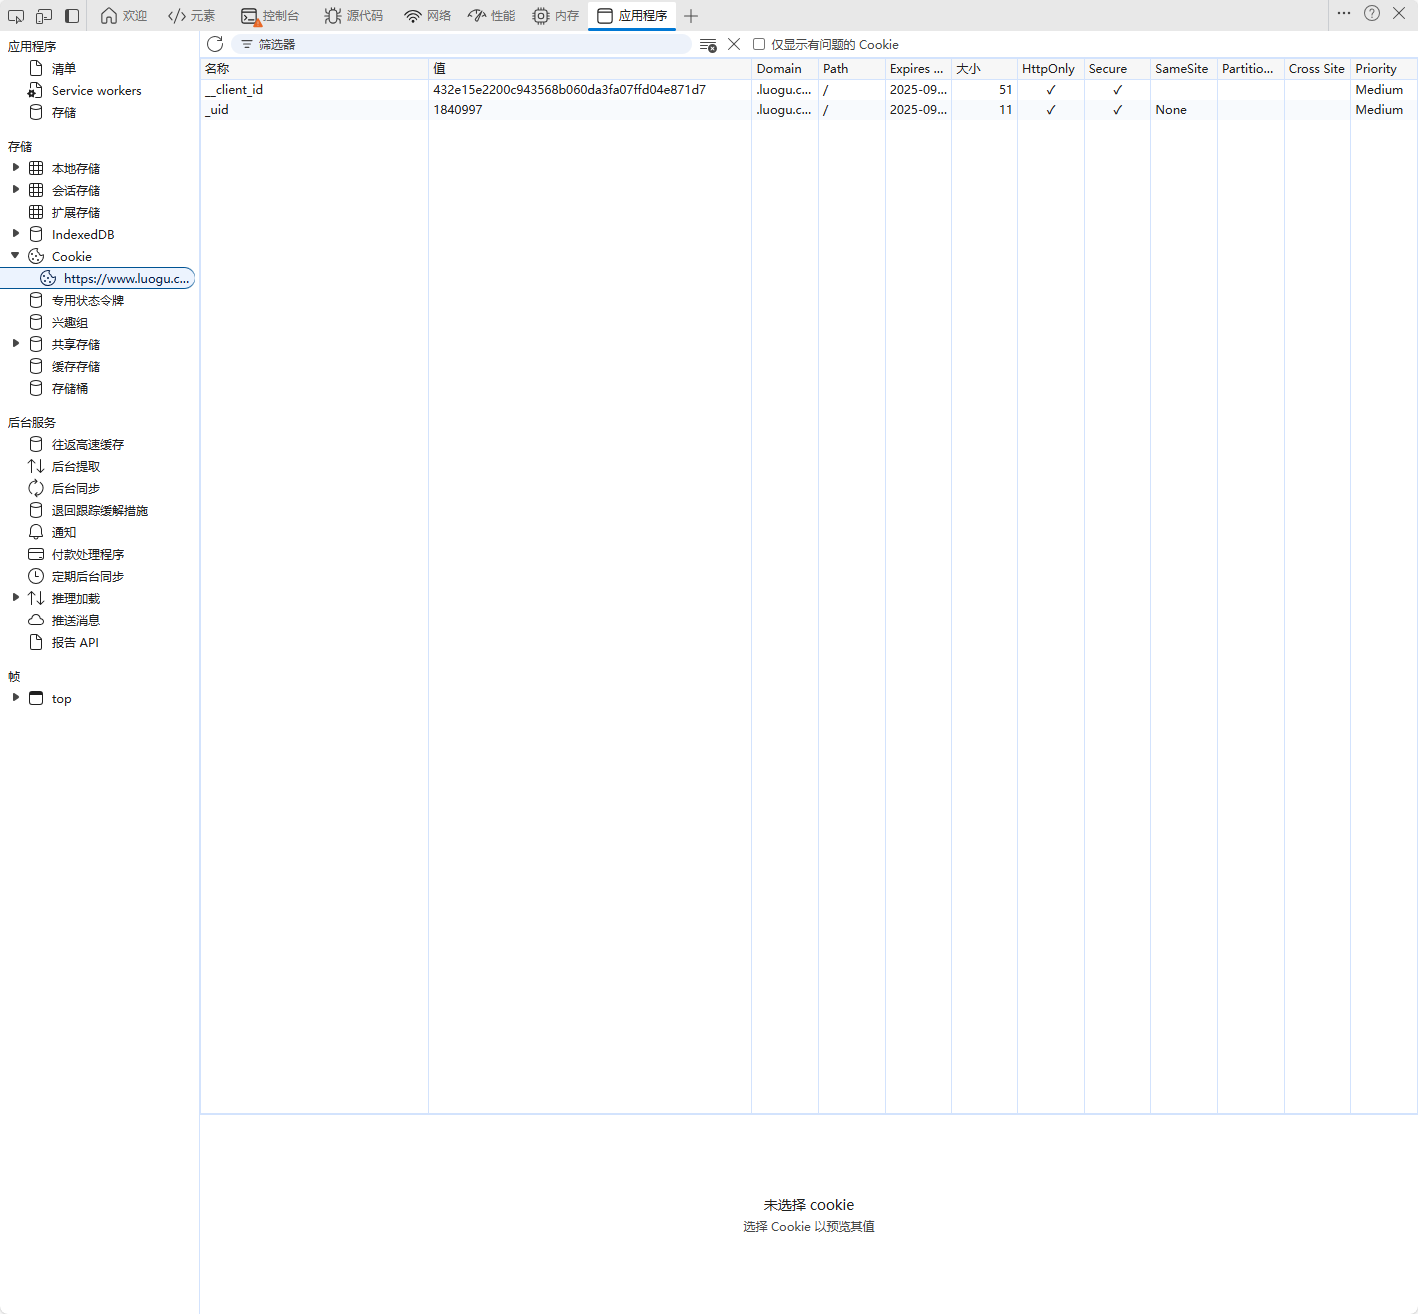
Task: Click the plus icon to add tool tab
Action: tap(691, 16)
